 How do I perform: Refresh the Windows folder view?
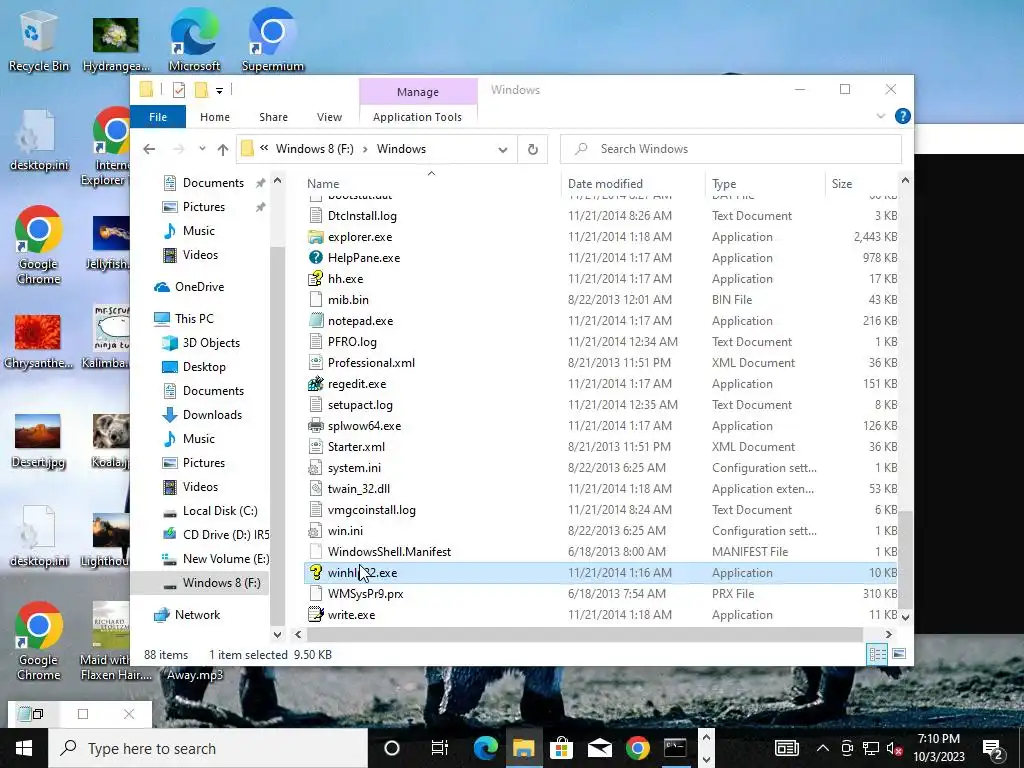pos(532,149)
